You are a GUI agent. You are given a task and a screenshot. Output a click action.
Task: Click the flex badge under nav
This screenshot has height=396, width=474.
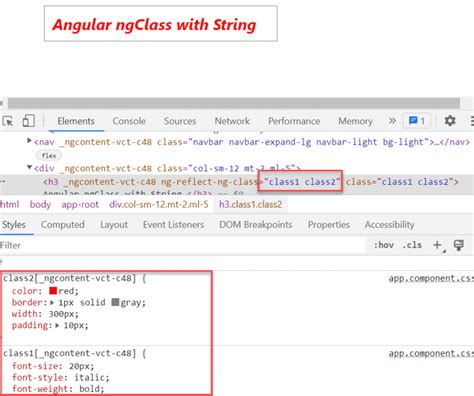click(x=49, y=155)
